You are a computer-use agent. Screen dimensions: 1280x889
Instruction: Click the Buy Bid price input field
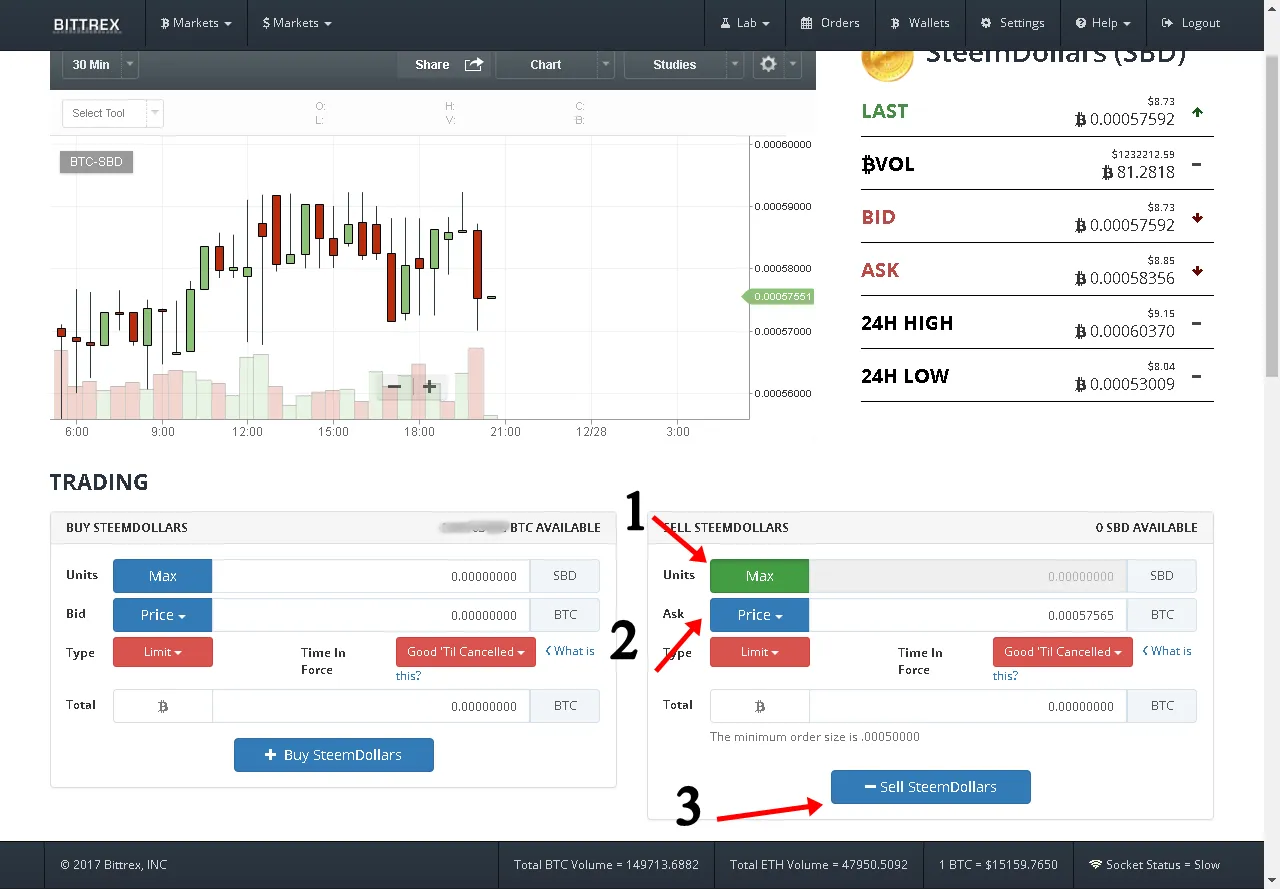(x=371, y=615)
